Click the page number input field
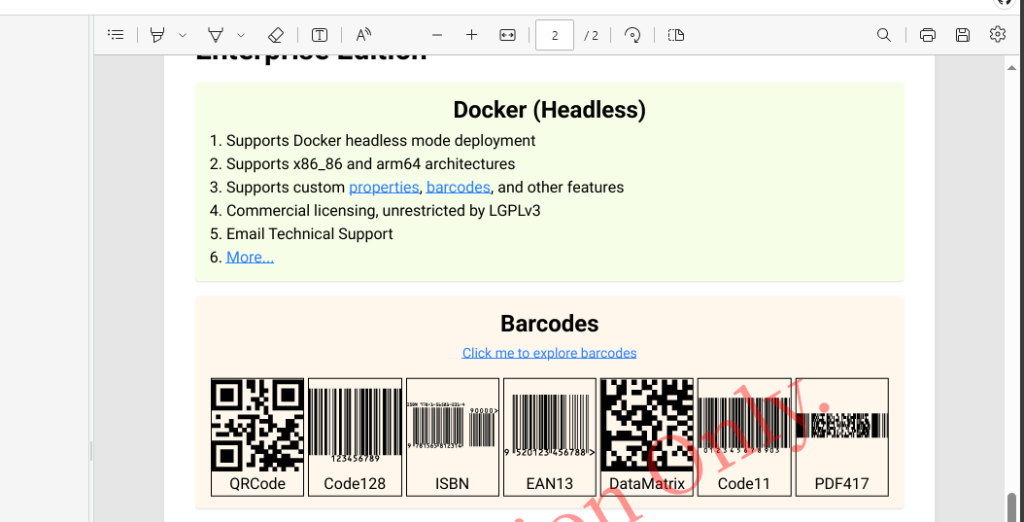The image size is (1024, 522). point(555,35)
